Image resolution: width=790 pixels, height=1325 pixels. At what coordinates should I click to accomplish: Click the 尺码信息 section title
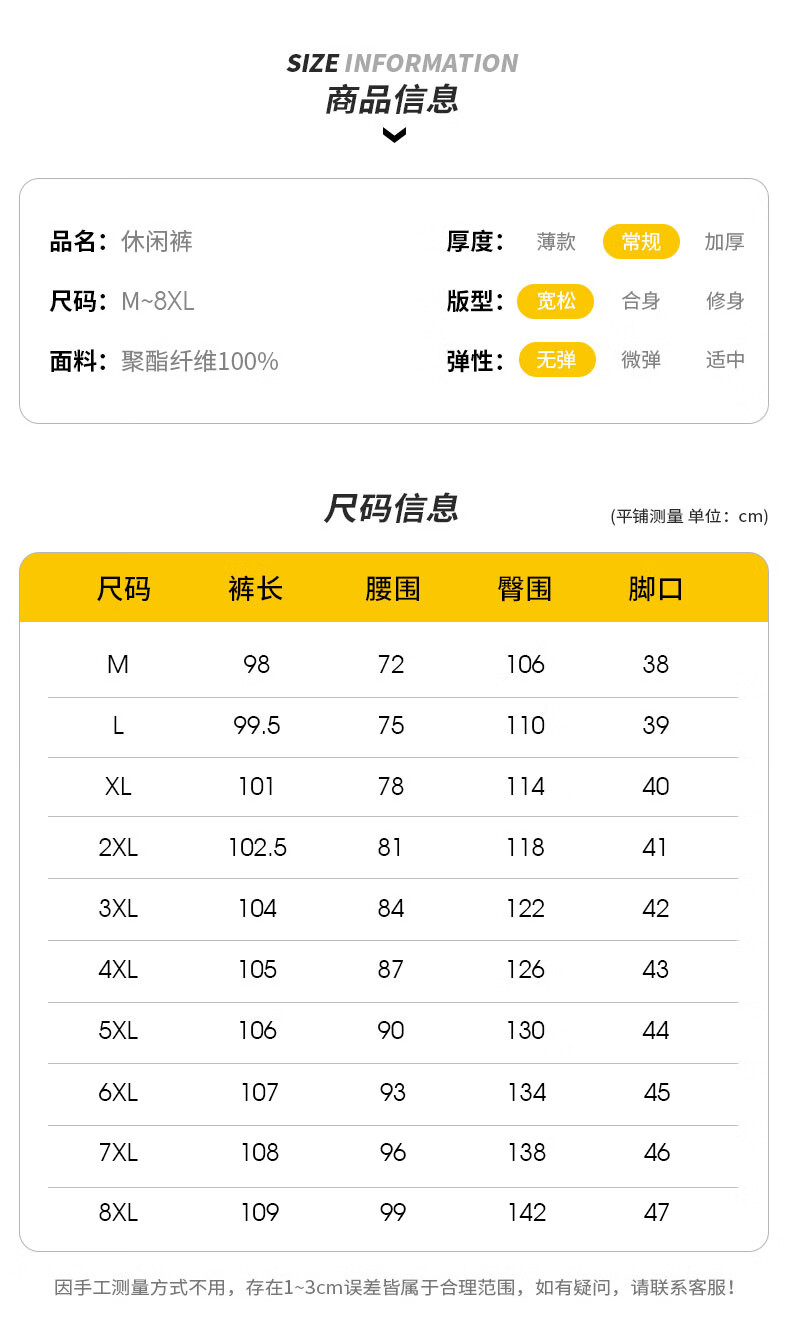coord(391,508)
